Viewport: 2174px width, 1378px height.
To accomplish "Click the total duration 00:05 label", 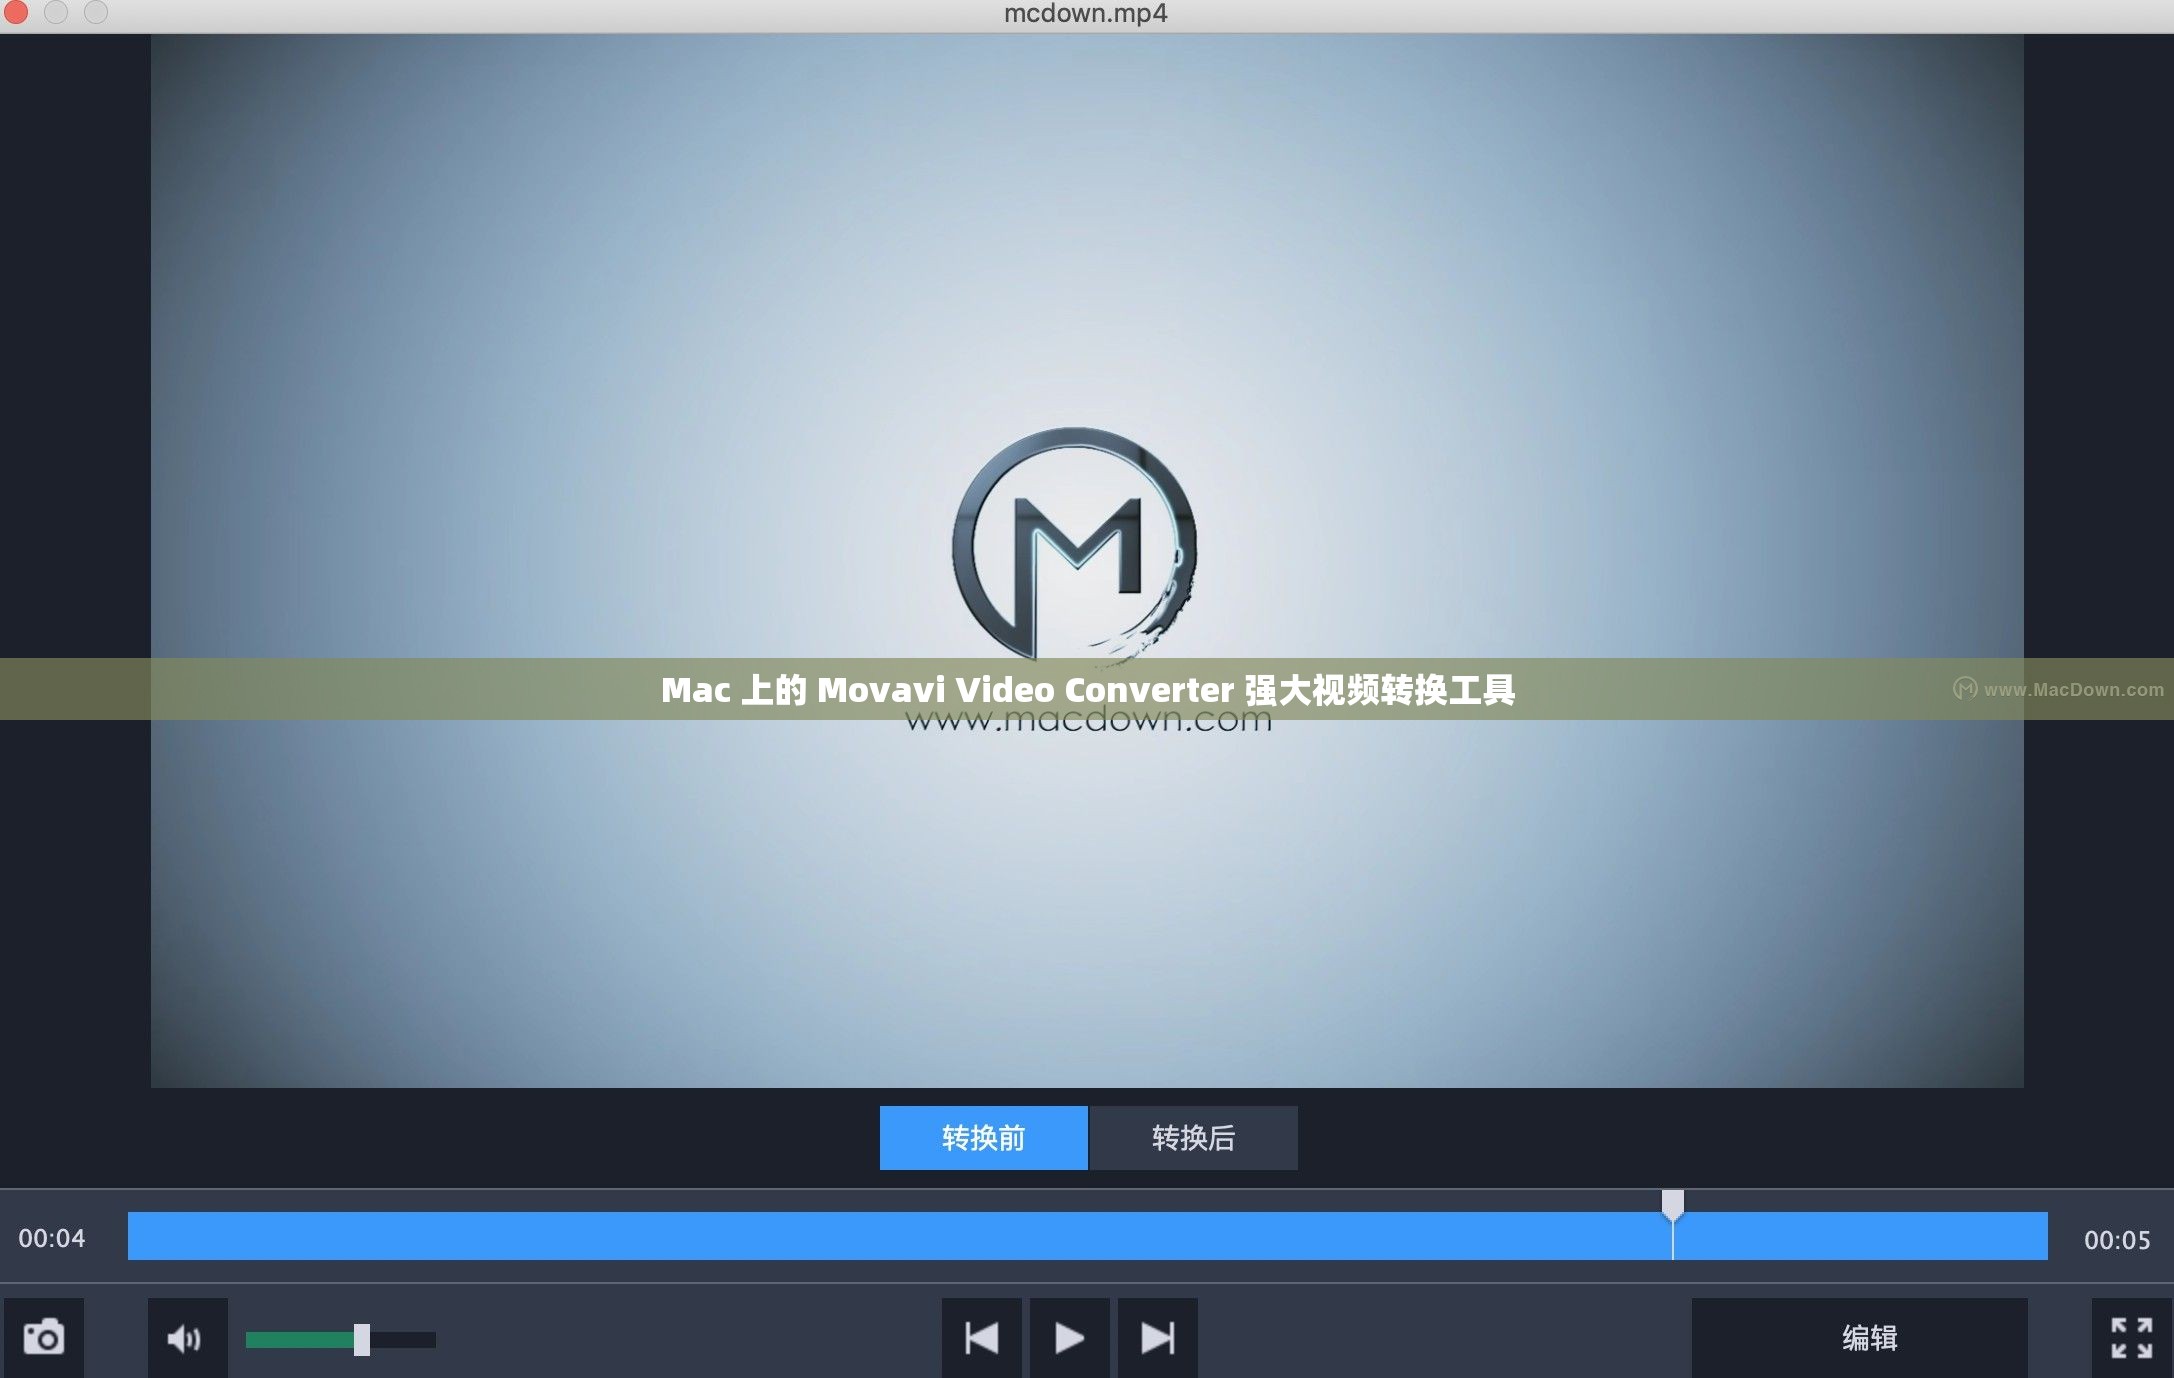I will pos(2117,1240).
